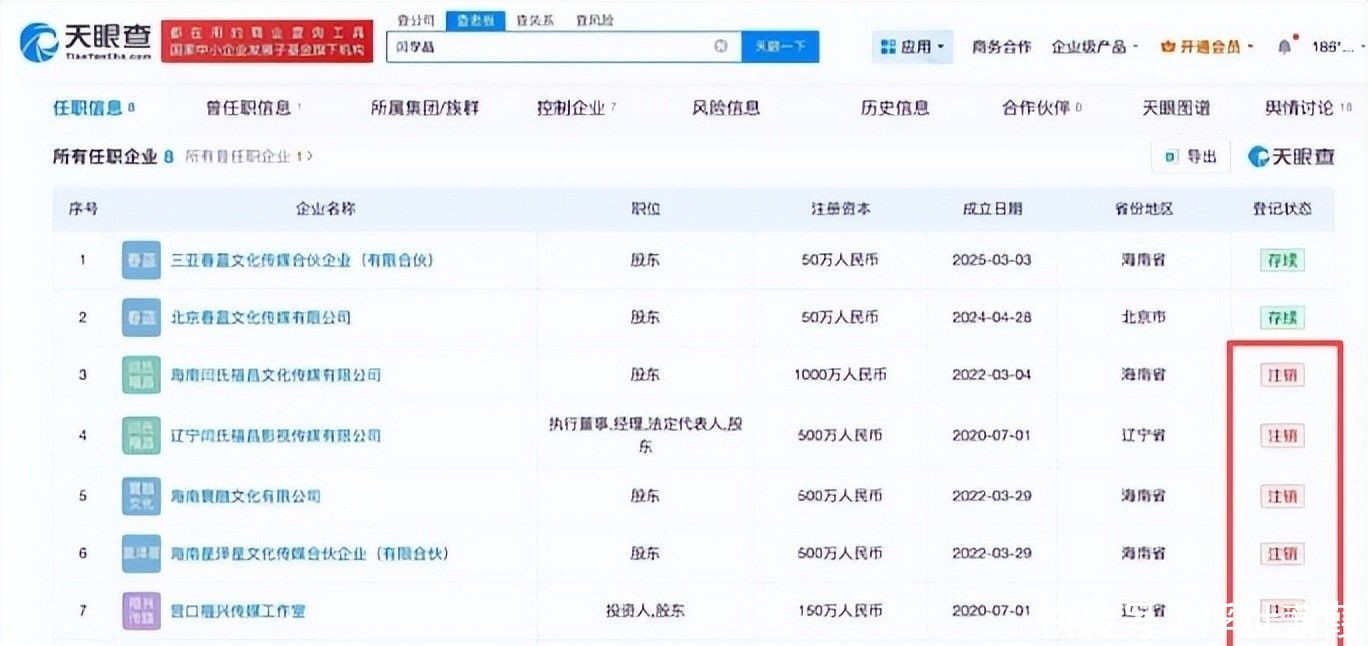Click the purple company logo in row 7
This screenshot has height=646, width=1368.
click(x=141, y=610)
